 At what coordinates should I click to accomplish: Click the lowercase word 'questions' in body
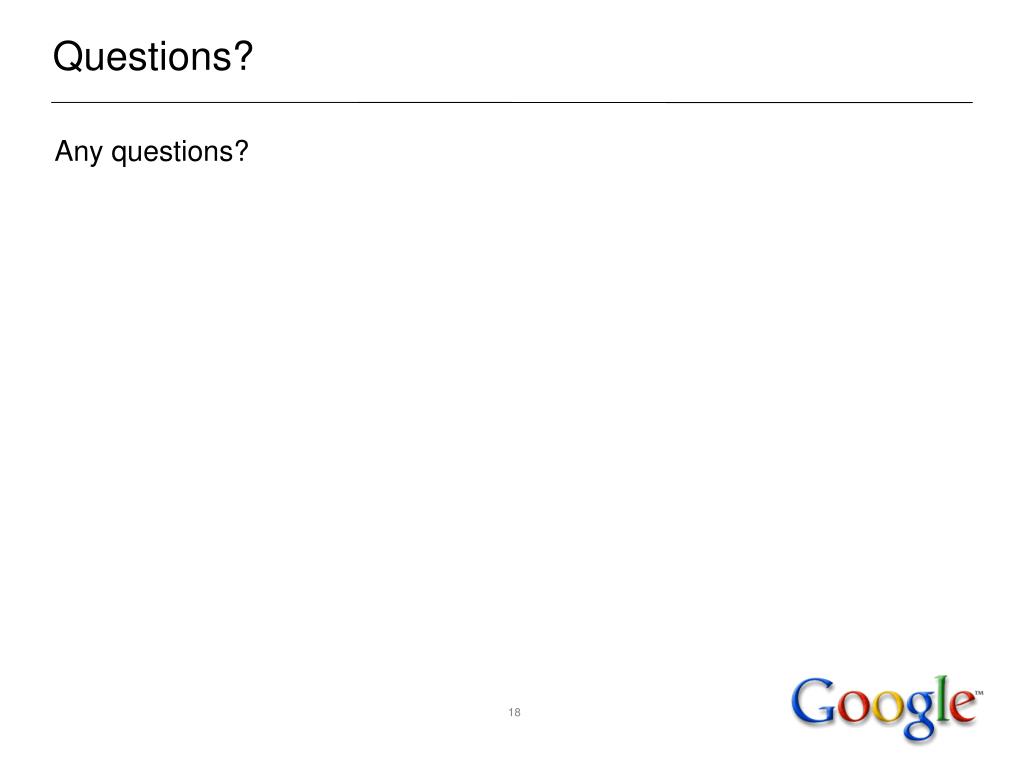tap(172, 153)
